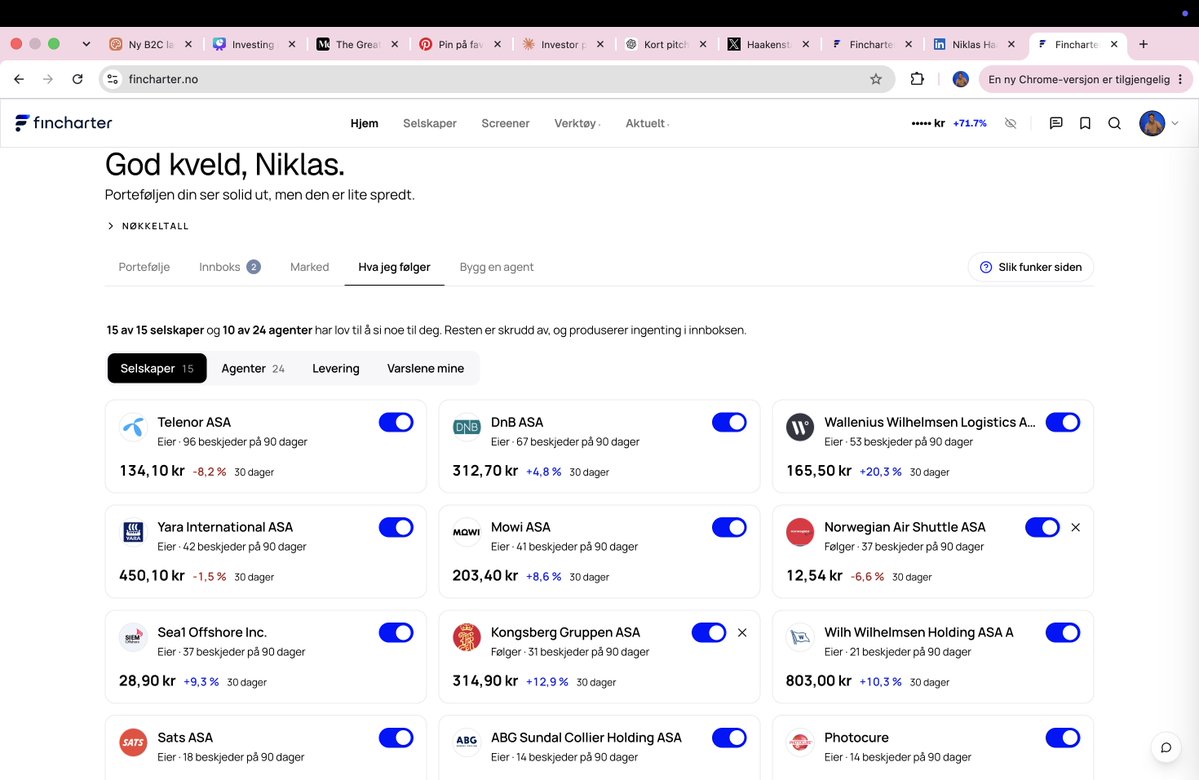Image resolution: width=1199 pixels, height=780 pixels.
Task: Open the Verktøy dropdown menu
Action: point(577,123)
